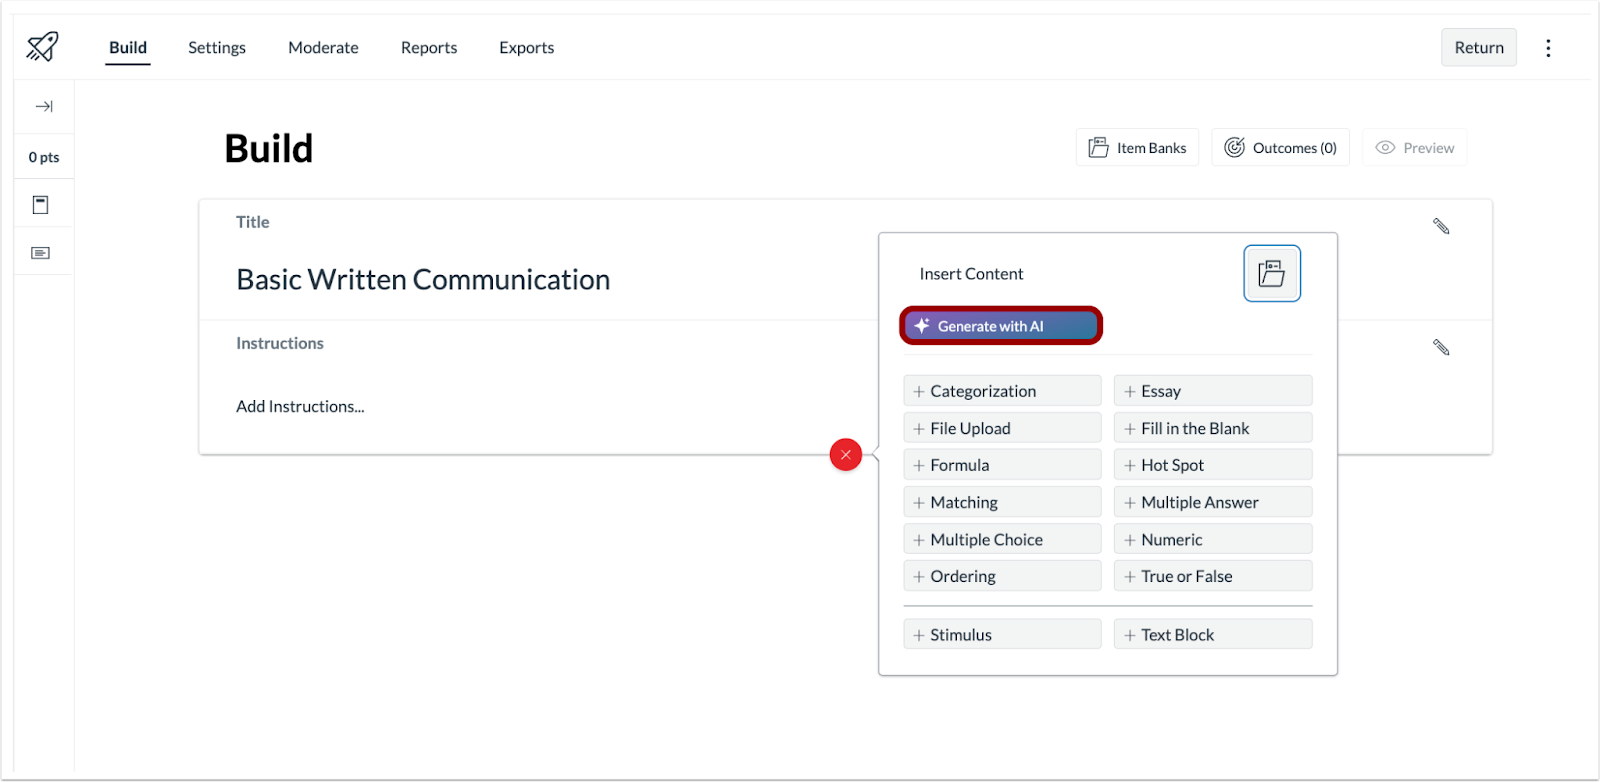Open the quiz navigator page icon
1600x782 pixels.
pos(41,205)
